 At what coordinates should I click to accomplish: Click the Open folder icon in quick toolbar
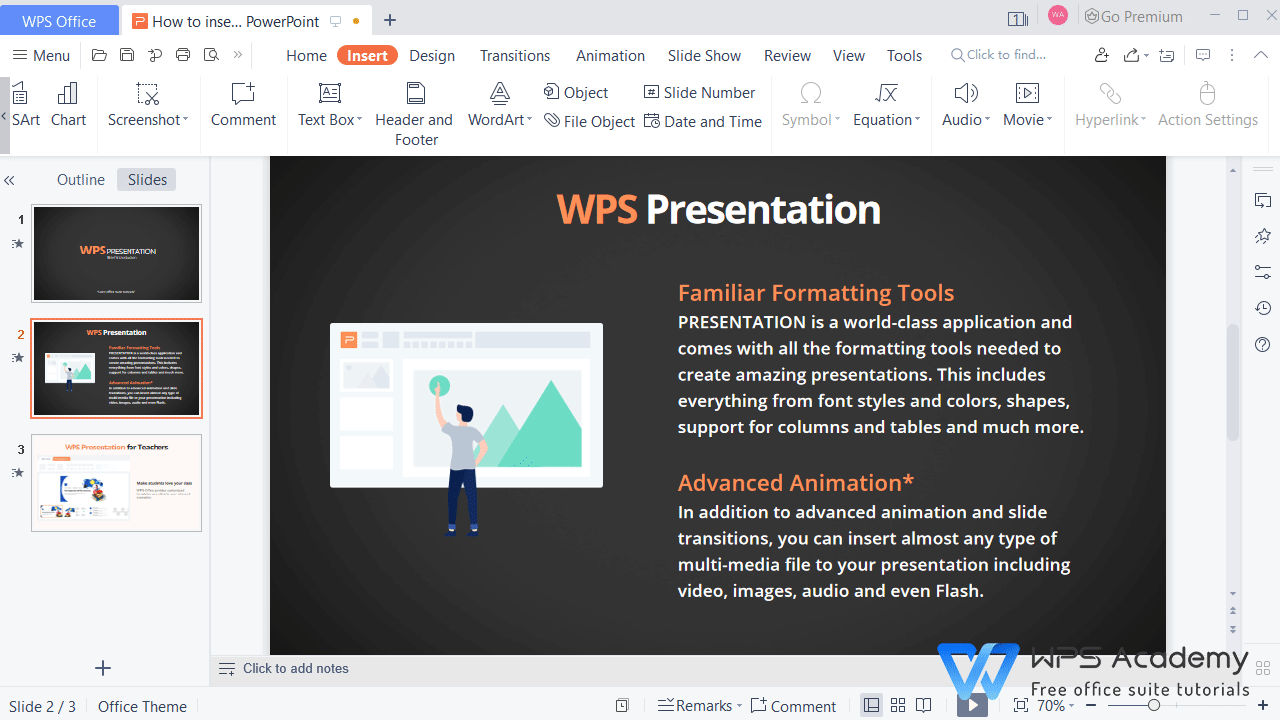[x=99, y=55]
